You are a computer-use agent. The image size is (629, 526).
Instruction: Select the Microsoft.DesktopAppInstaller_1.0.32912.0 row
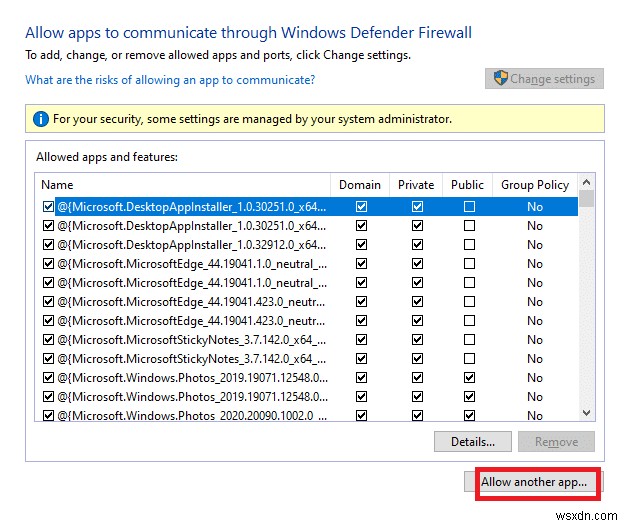click(306, 245)
